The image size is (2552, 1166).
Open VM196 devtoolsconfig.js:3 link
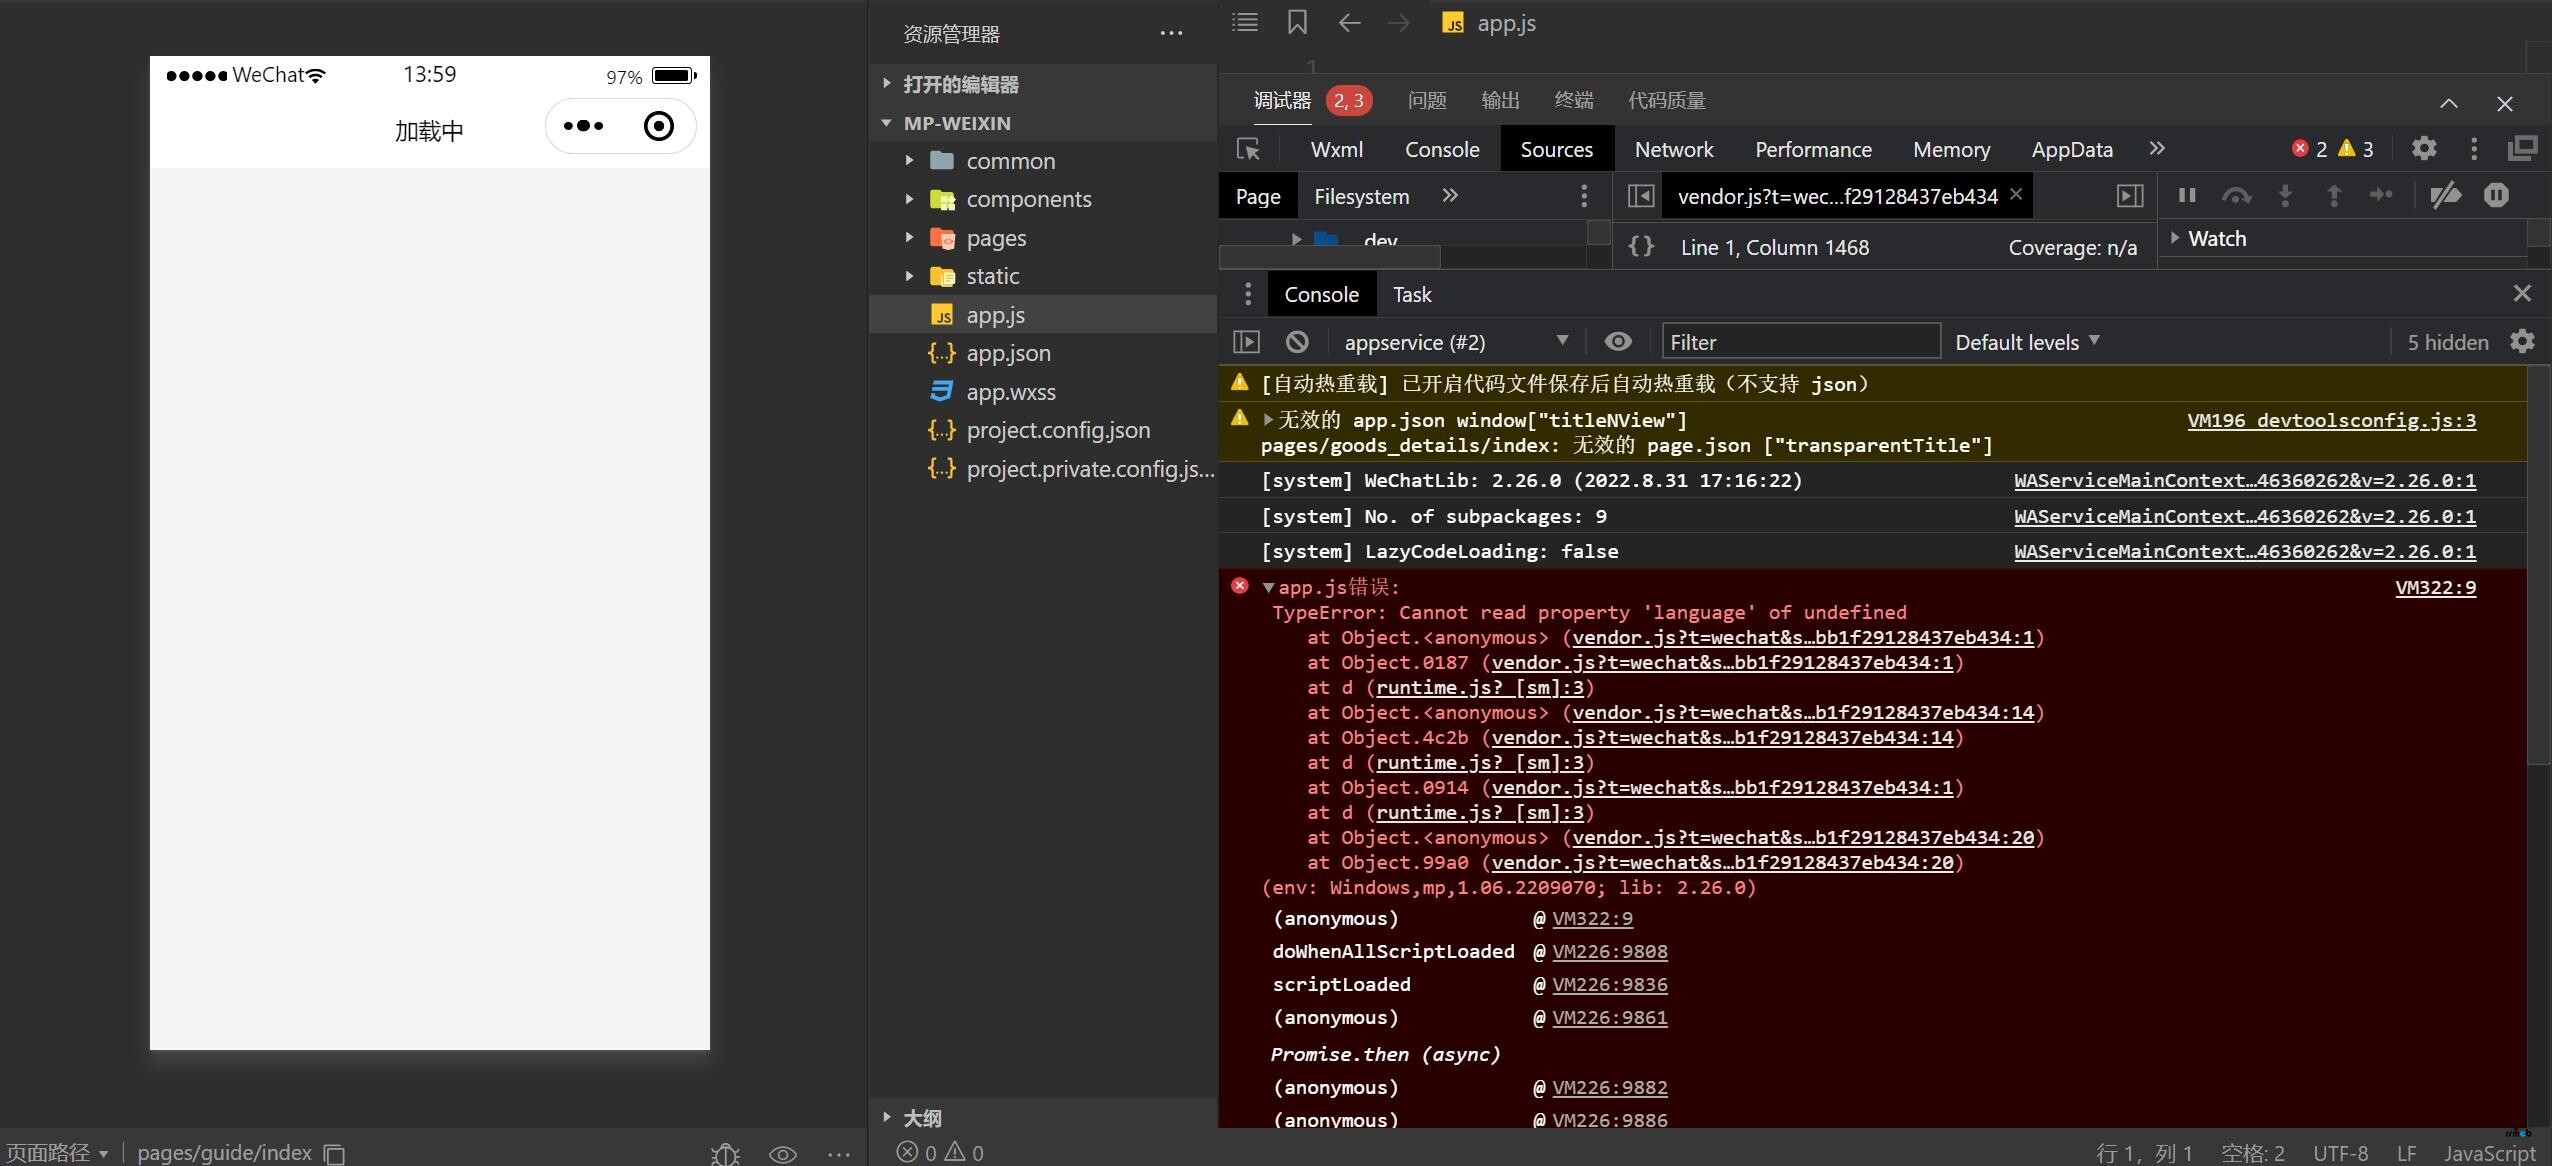[x=2332, y=420]
